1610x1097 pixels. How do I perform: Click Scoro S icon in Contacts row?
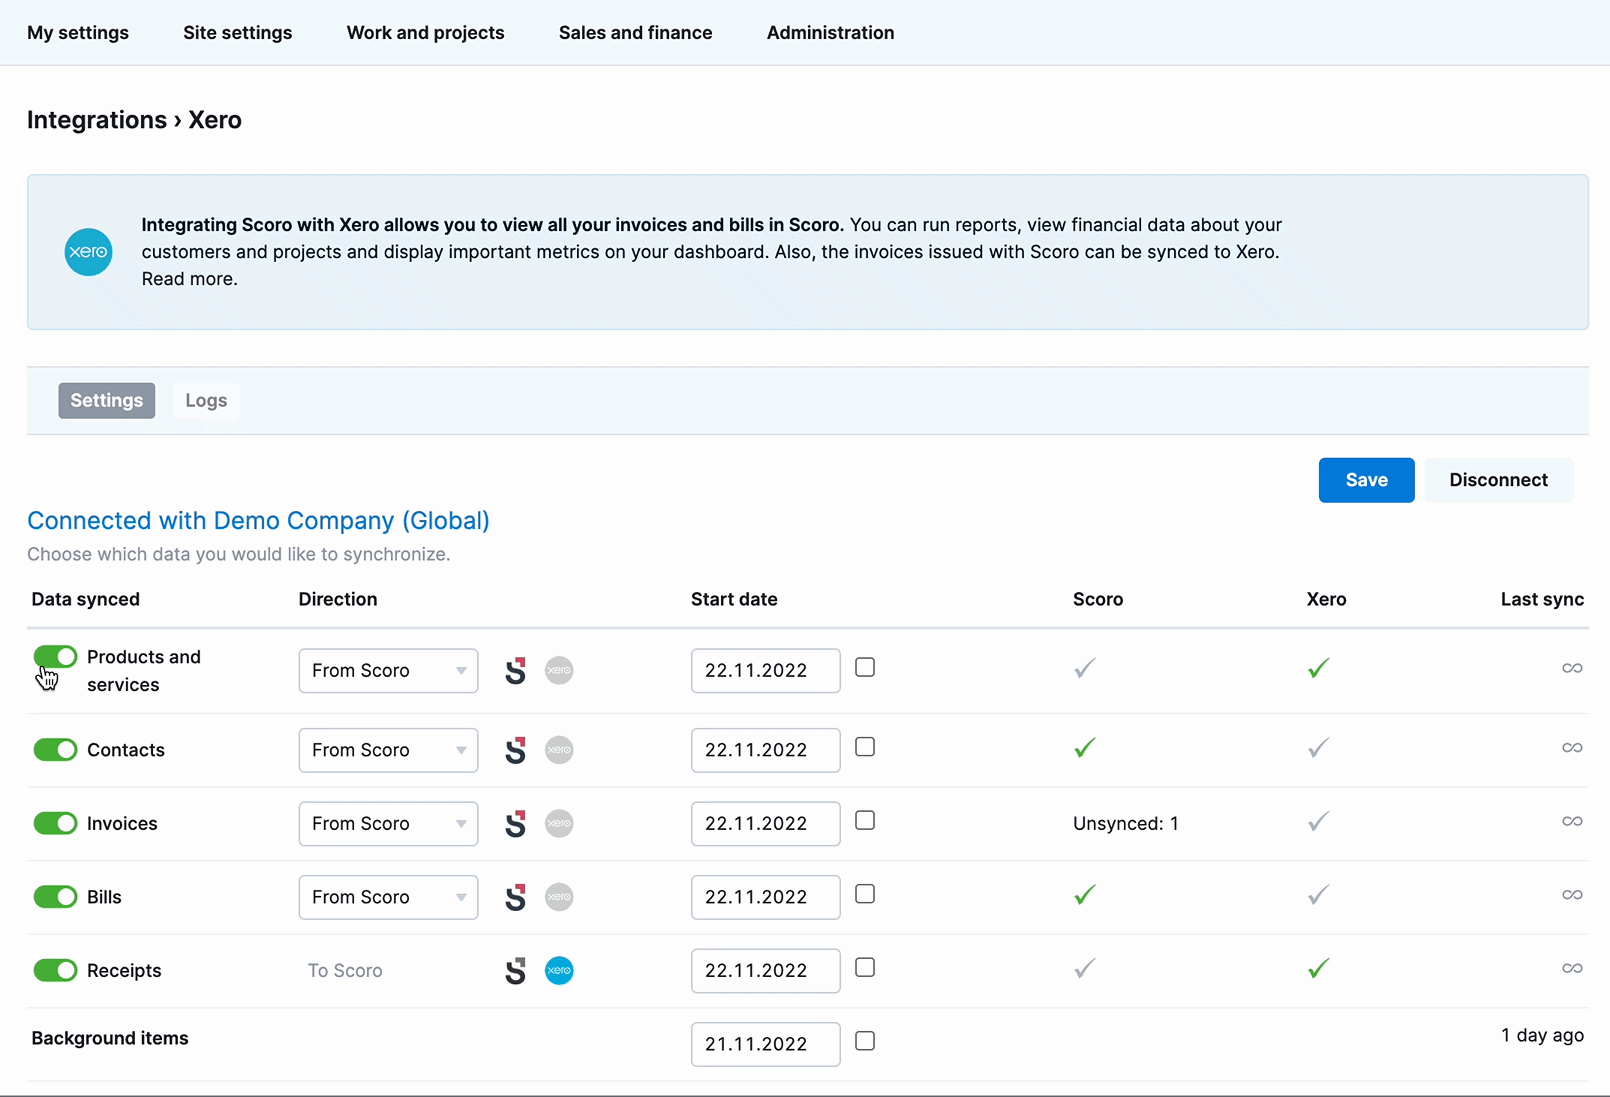point(515,750)
